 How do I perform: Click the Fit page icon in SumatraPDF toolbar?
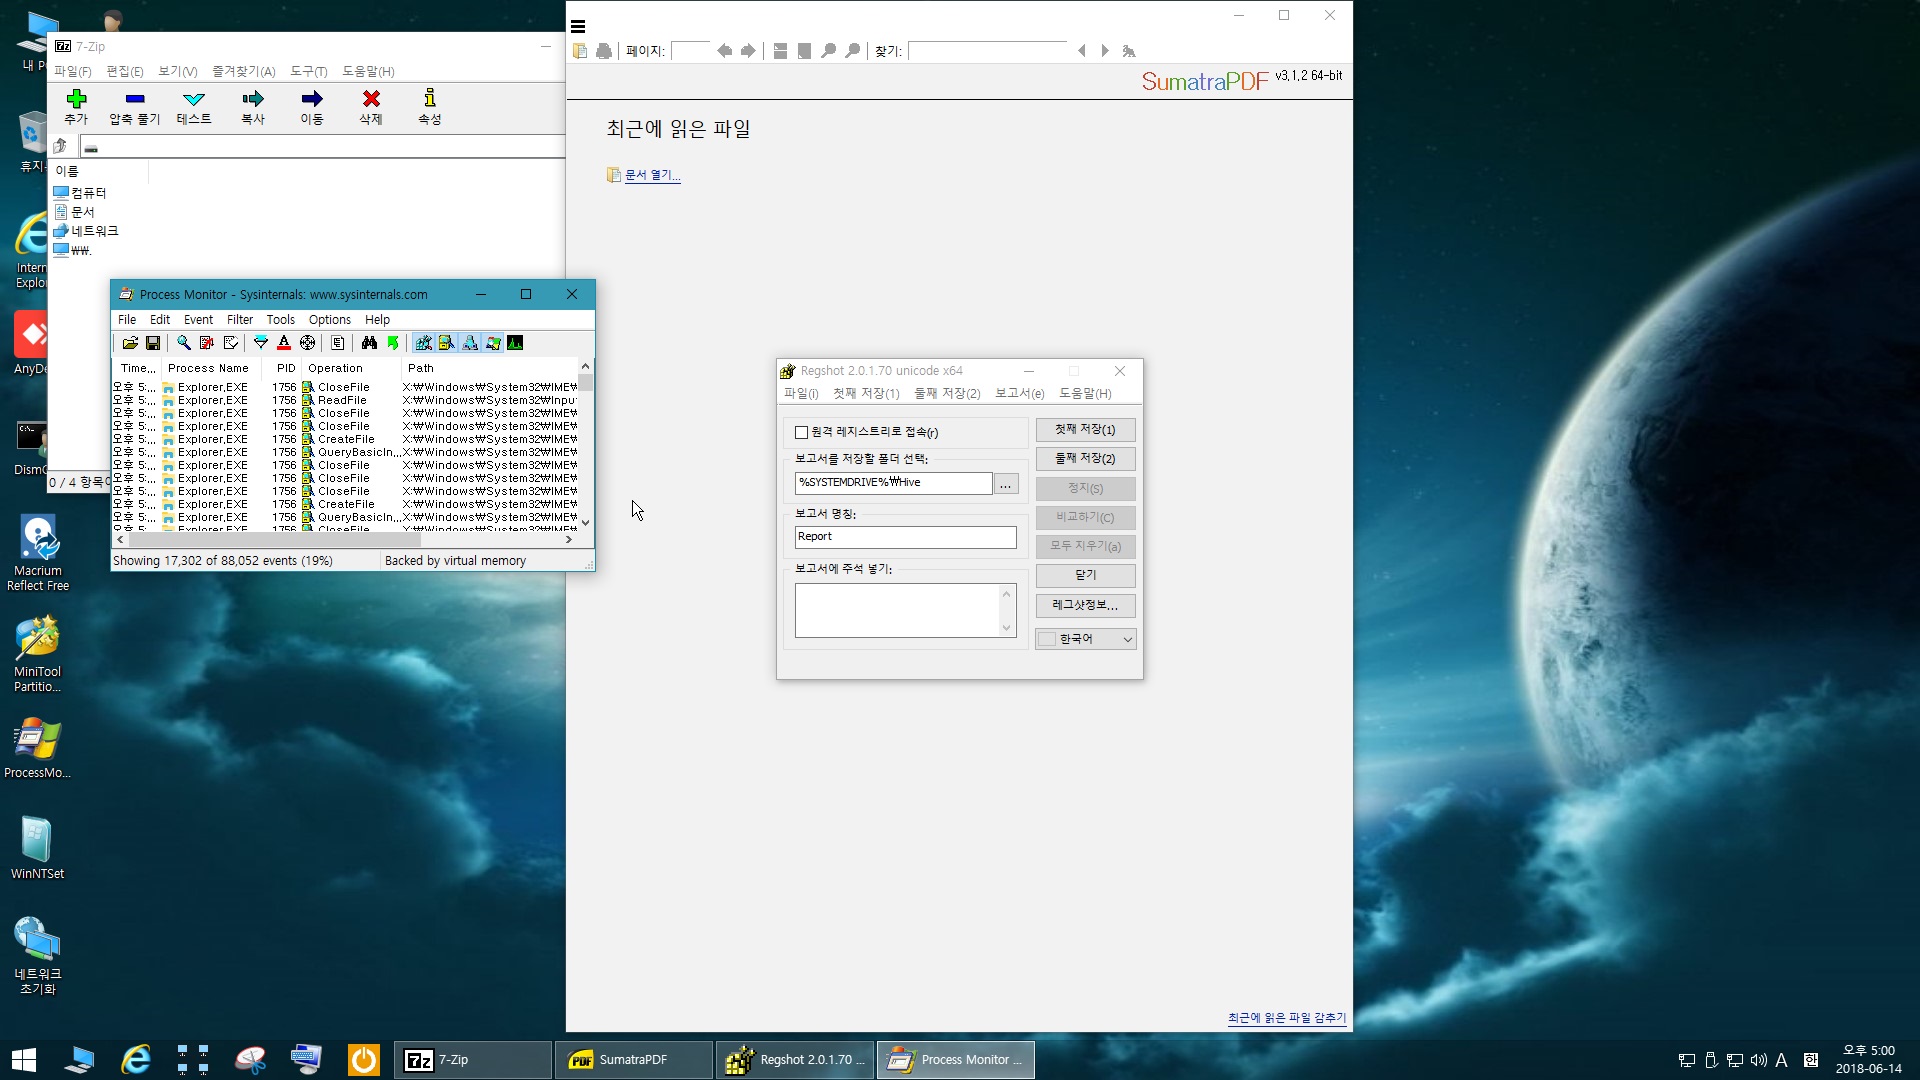pos(804,51)
